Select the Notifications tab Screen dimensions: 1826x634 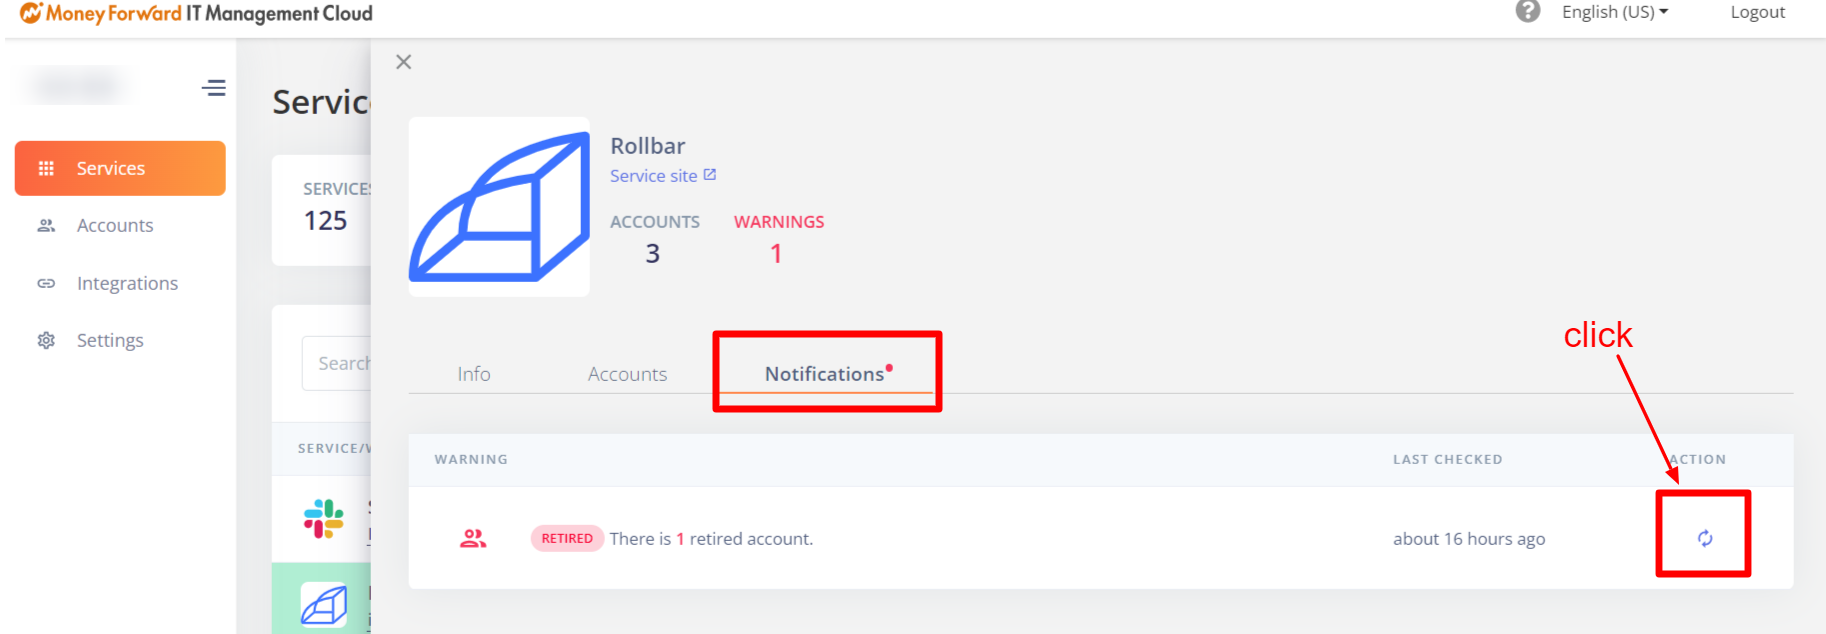pyautogui.click(x=826, y=374)
